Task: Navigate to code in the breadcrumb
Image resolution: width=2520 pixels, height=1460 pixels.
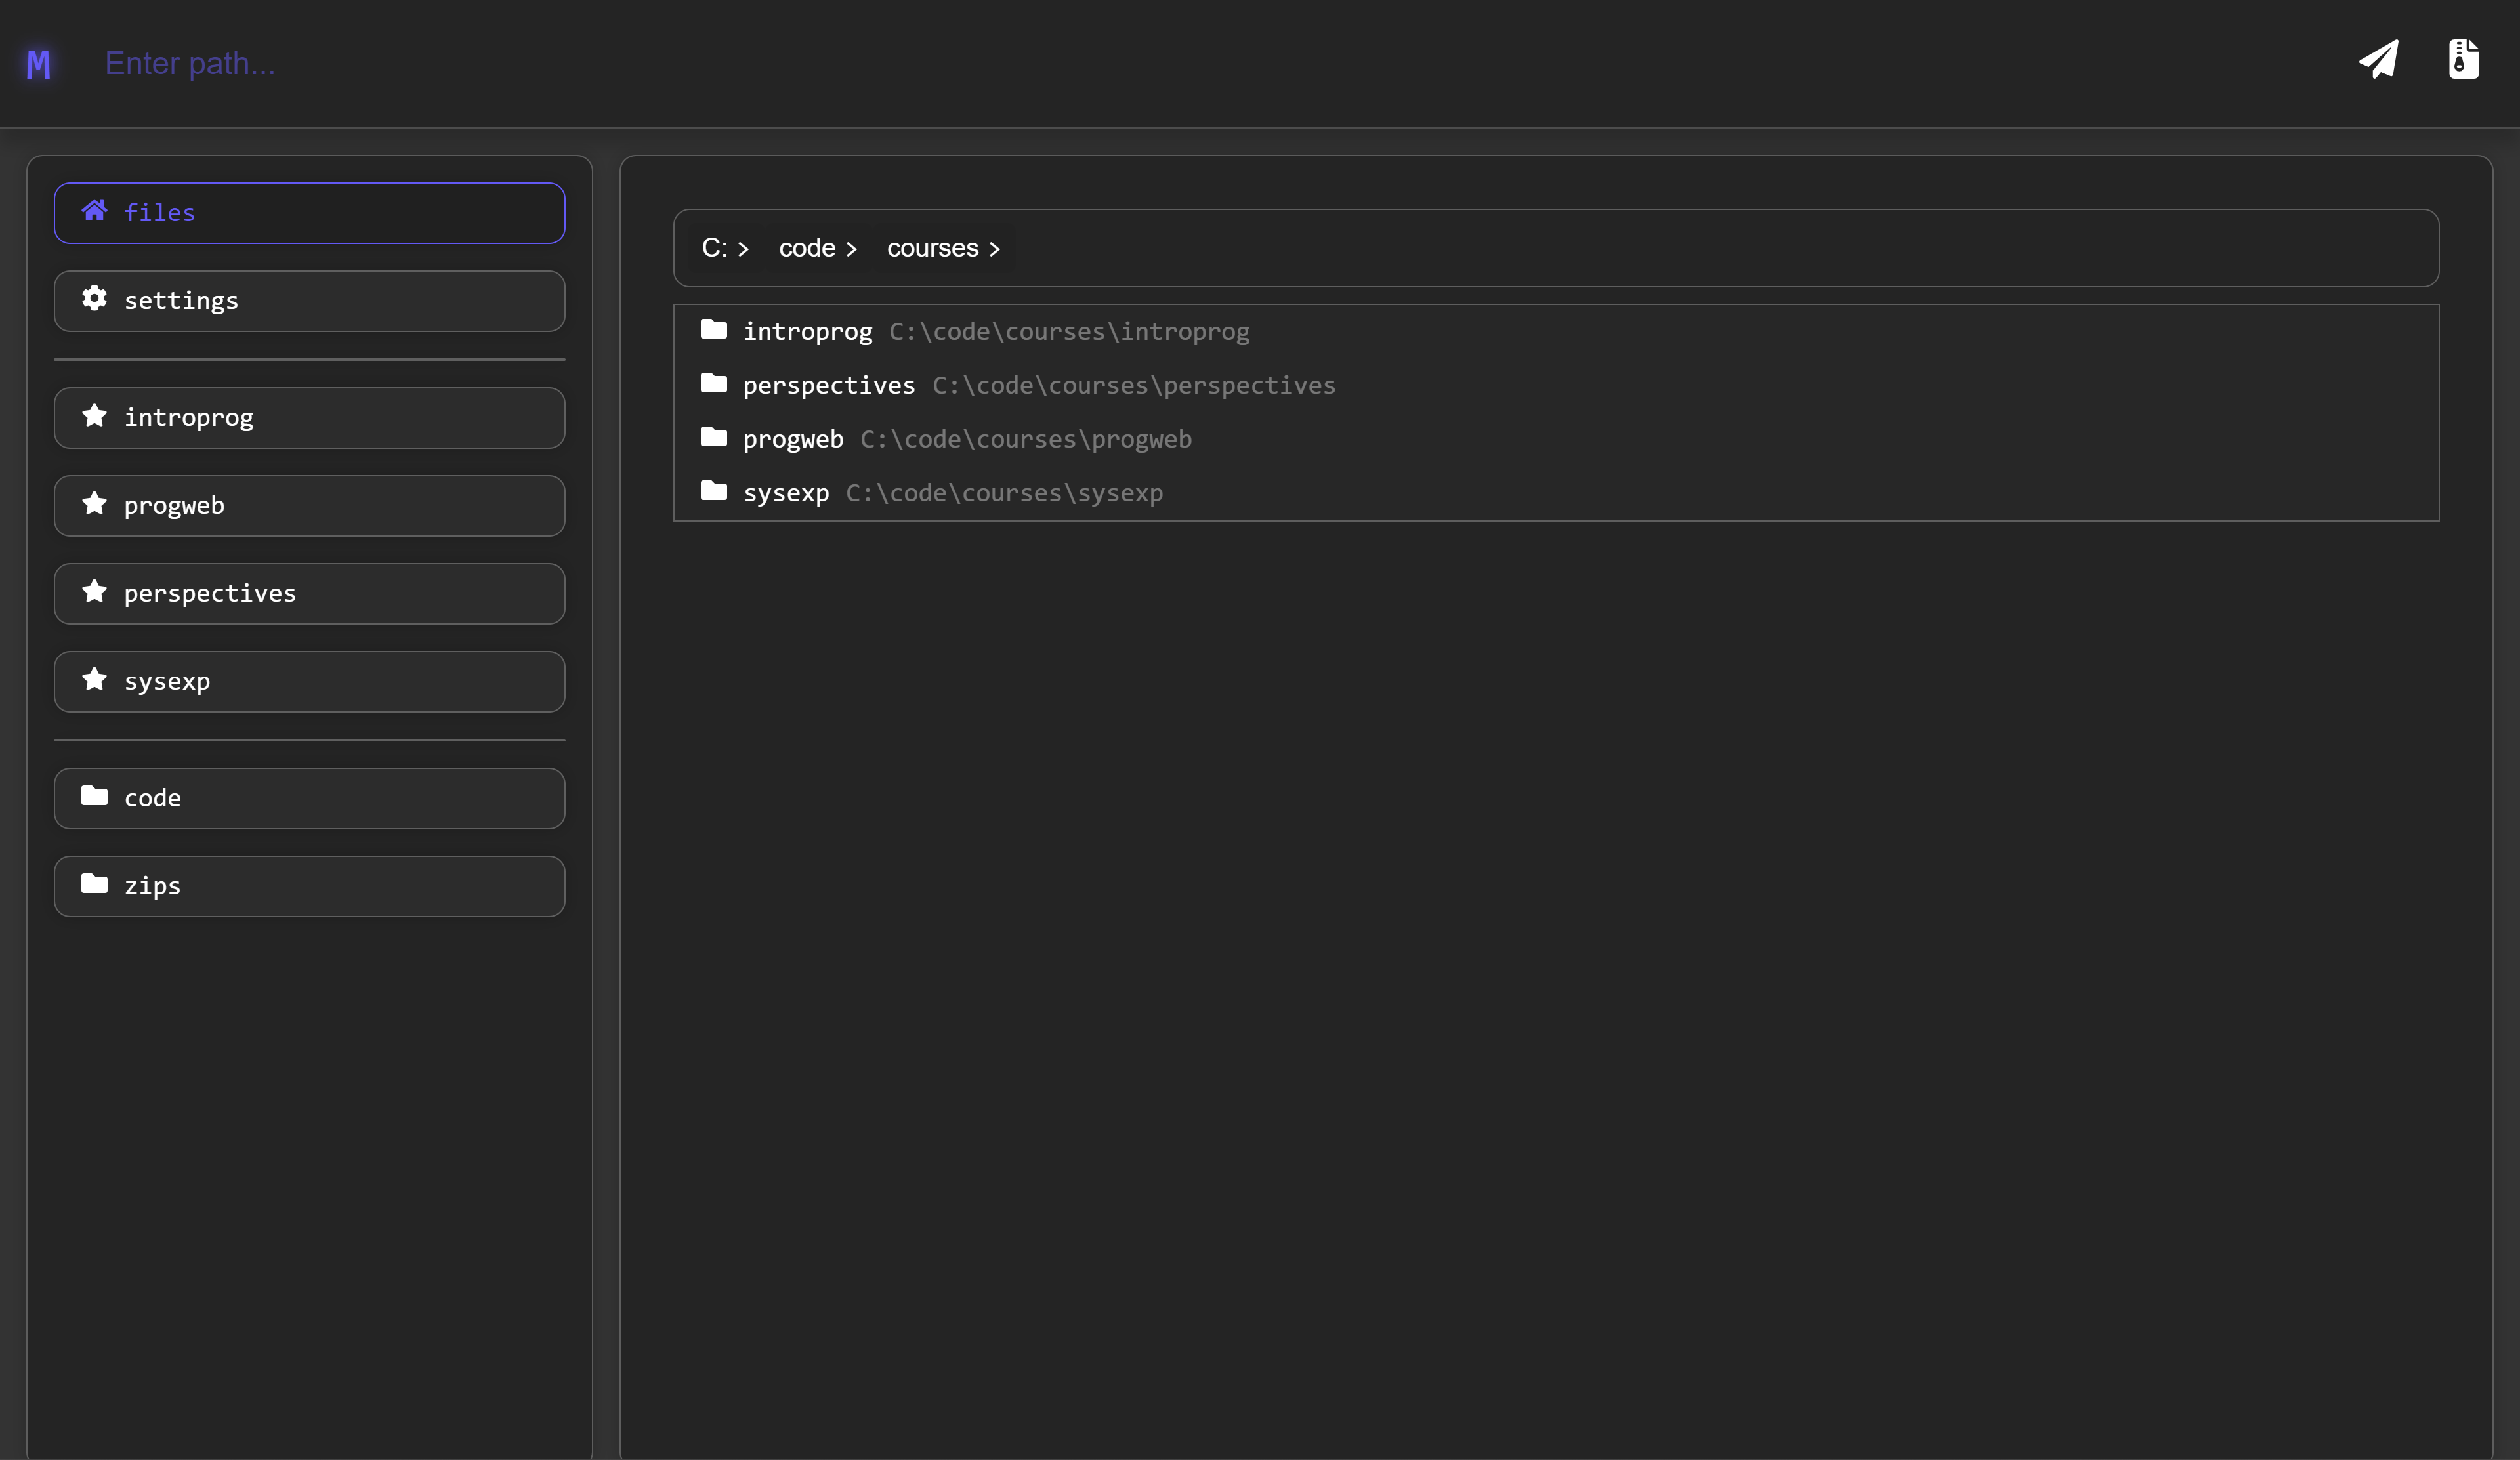Action: pyautogui.click(x=807, y=248)
